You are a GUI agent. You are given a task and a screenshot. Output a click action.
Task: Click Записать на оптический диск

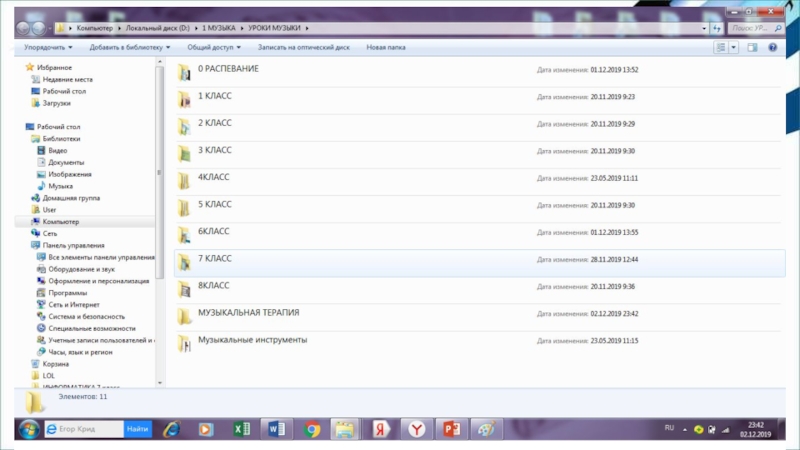point(303,47)
